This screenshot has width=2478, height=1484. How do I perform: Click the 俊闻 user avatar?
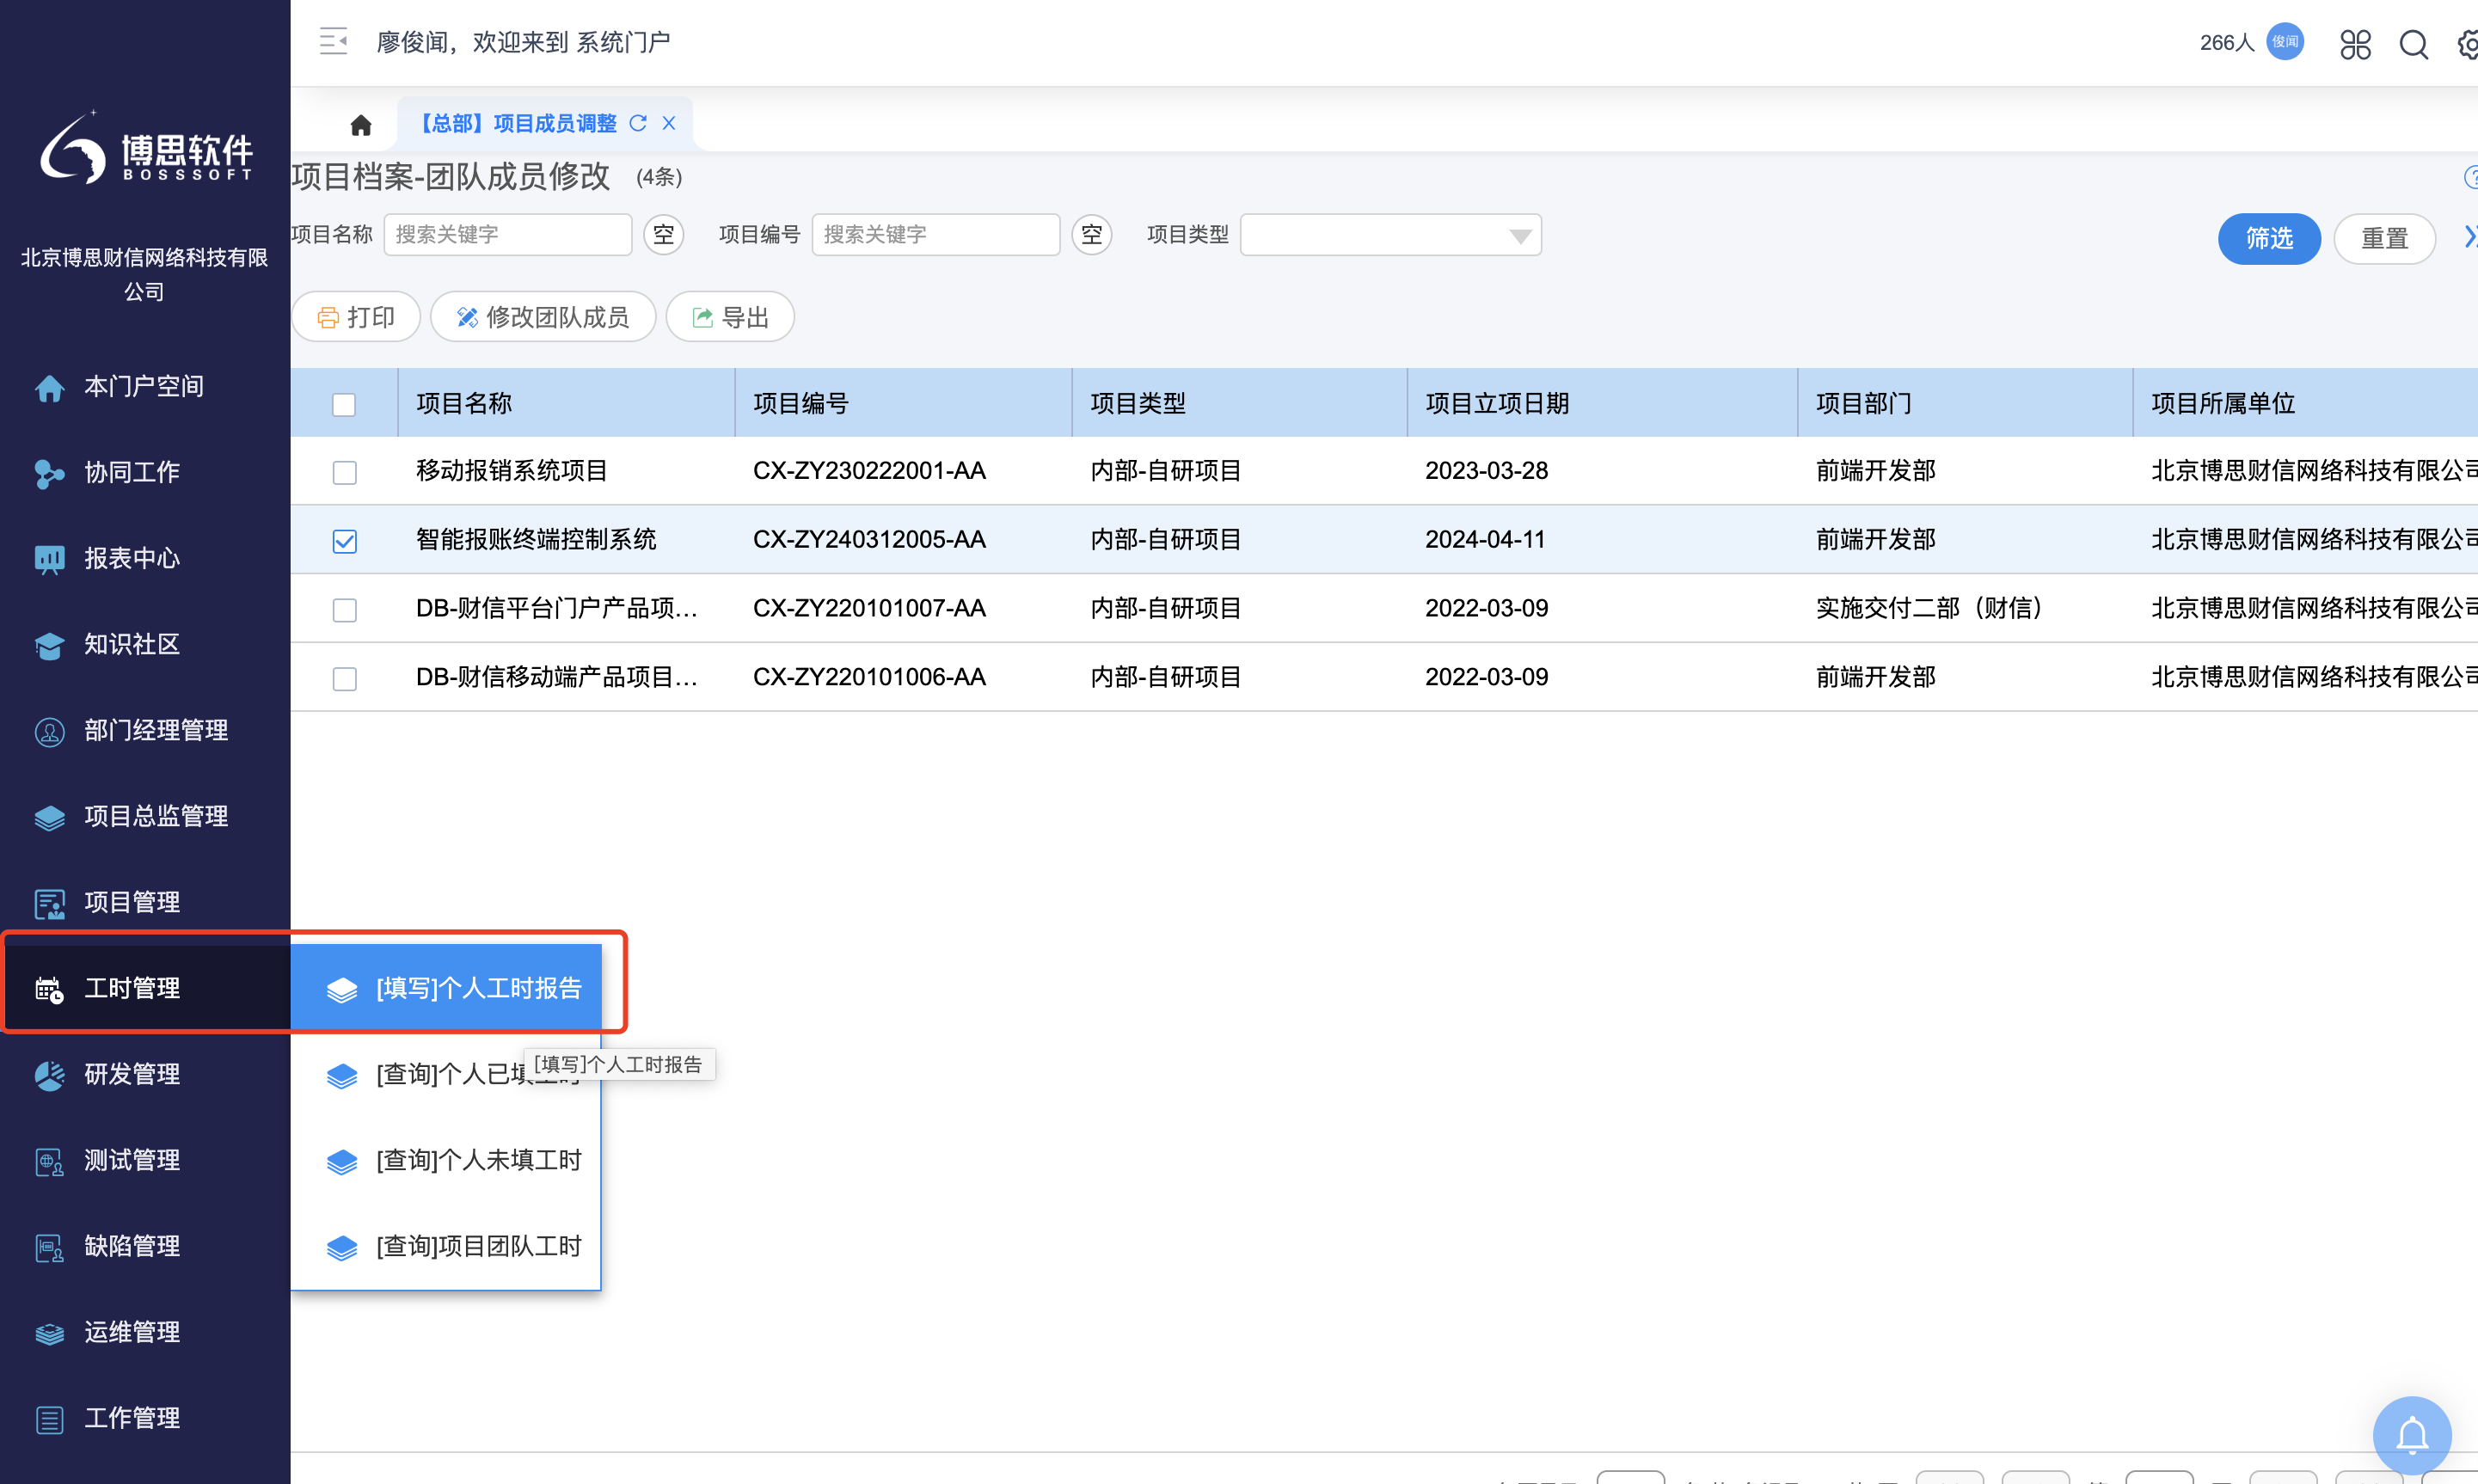[2285, 42]
